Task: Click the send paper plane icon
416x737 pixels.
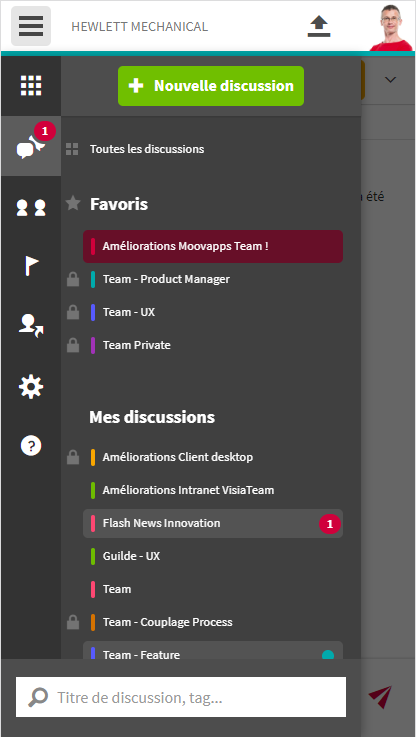Action: pos(380,697)
